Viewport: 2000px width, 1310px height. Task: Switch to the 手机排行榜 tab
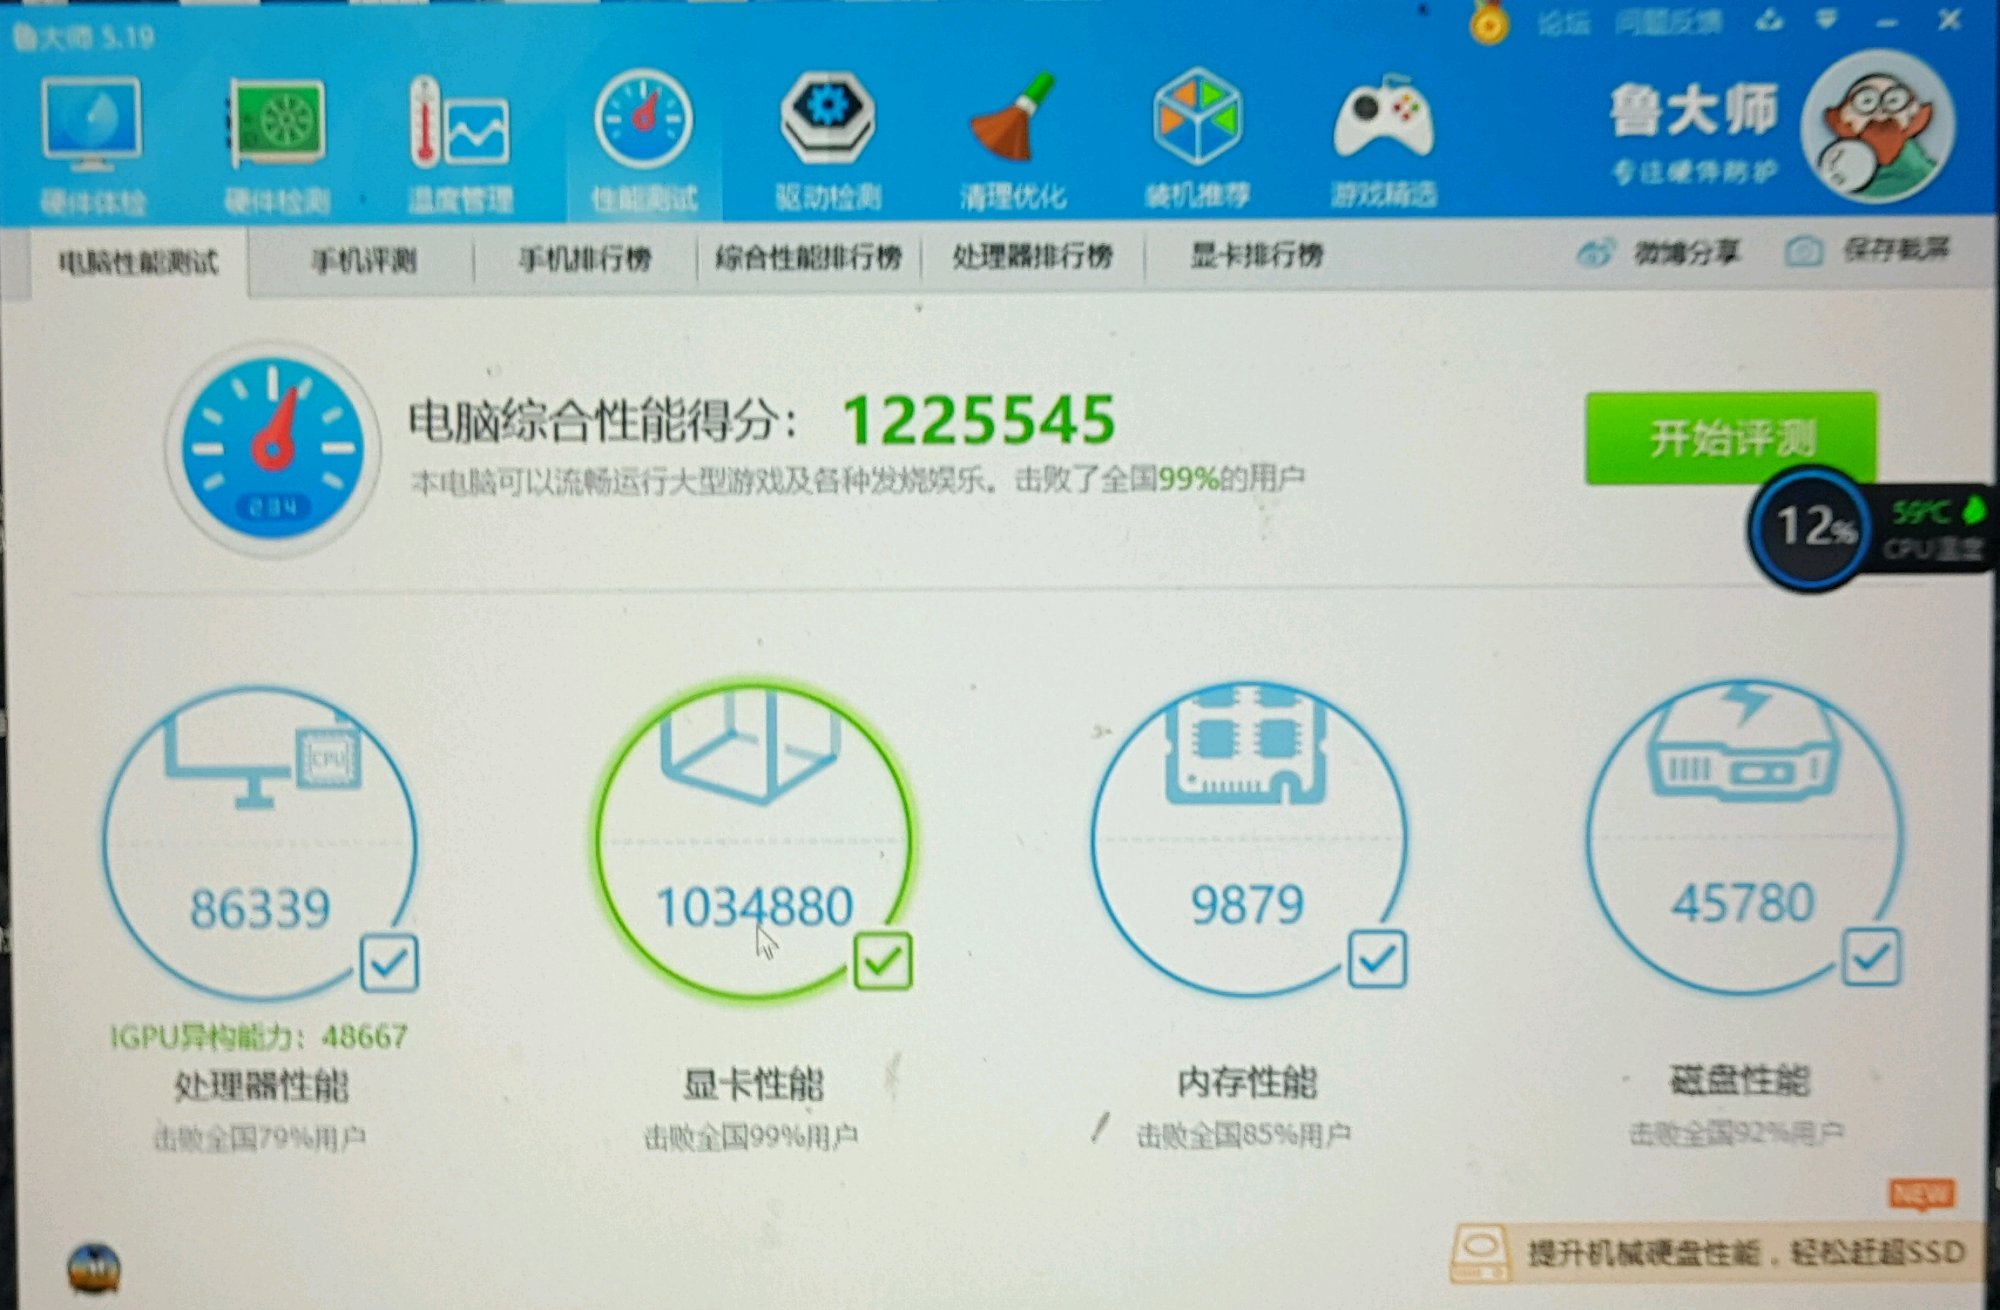click(x=585, y=259)
